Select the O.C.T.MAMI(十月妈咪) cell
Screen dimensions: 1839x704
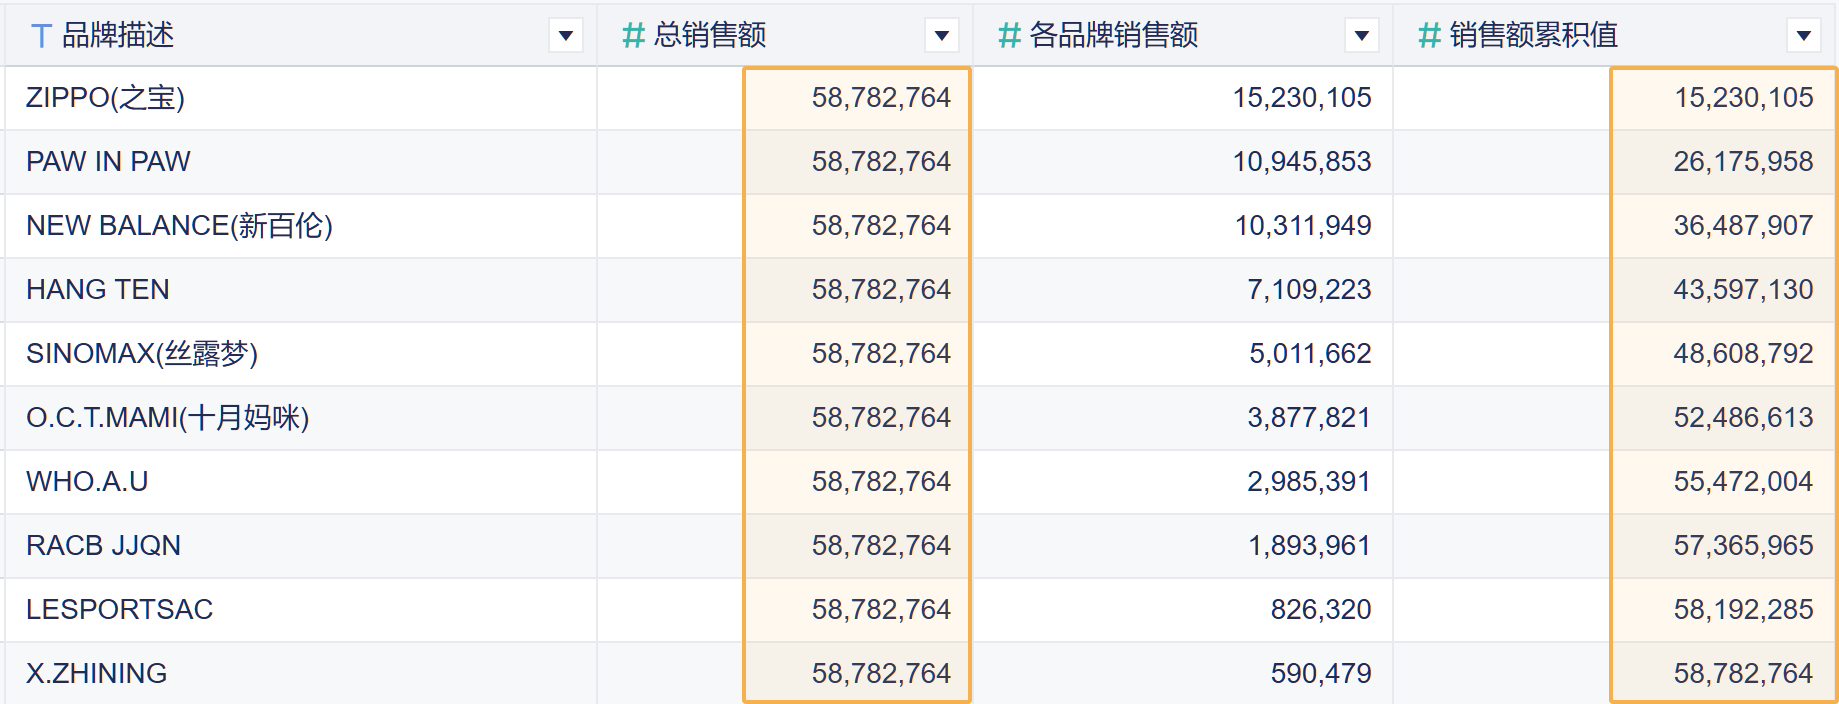[167, 418]
